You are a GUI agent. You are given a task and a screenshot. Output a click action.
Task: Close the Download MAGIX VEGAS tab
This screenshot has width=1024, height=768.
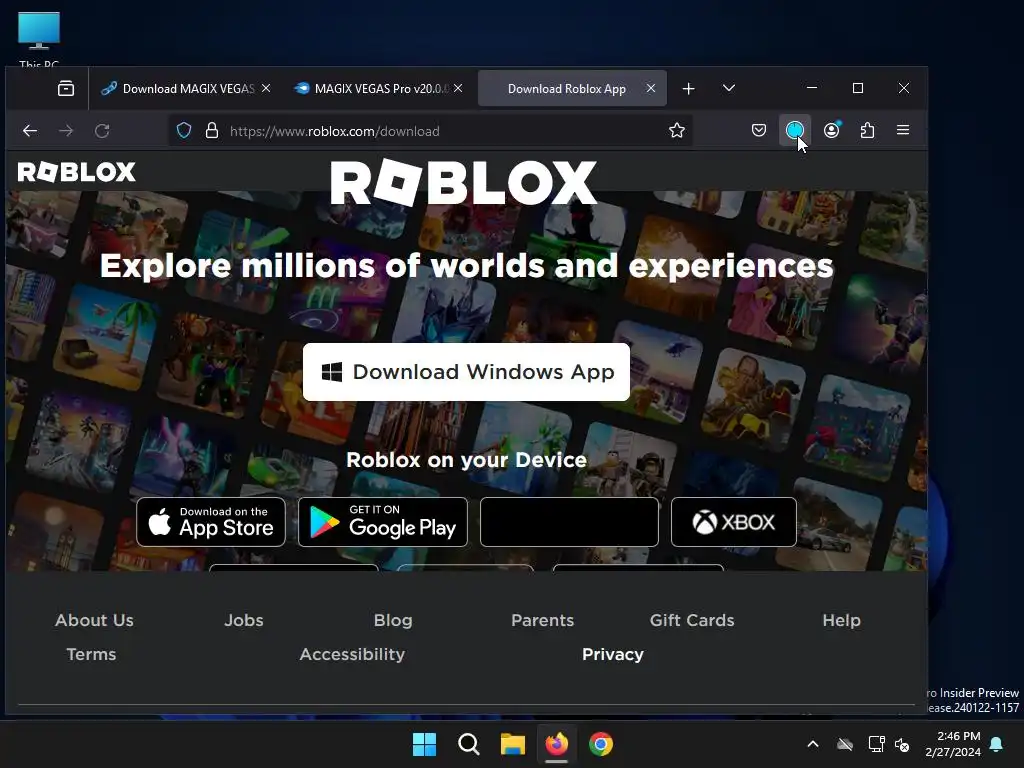coord(266,88)
